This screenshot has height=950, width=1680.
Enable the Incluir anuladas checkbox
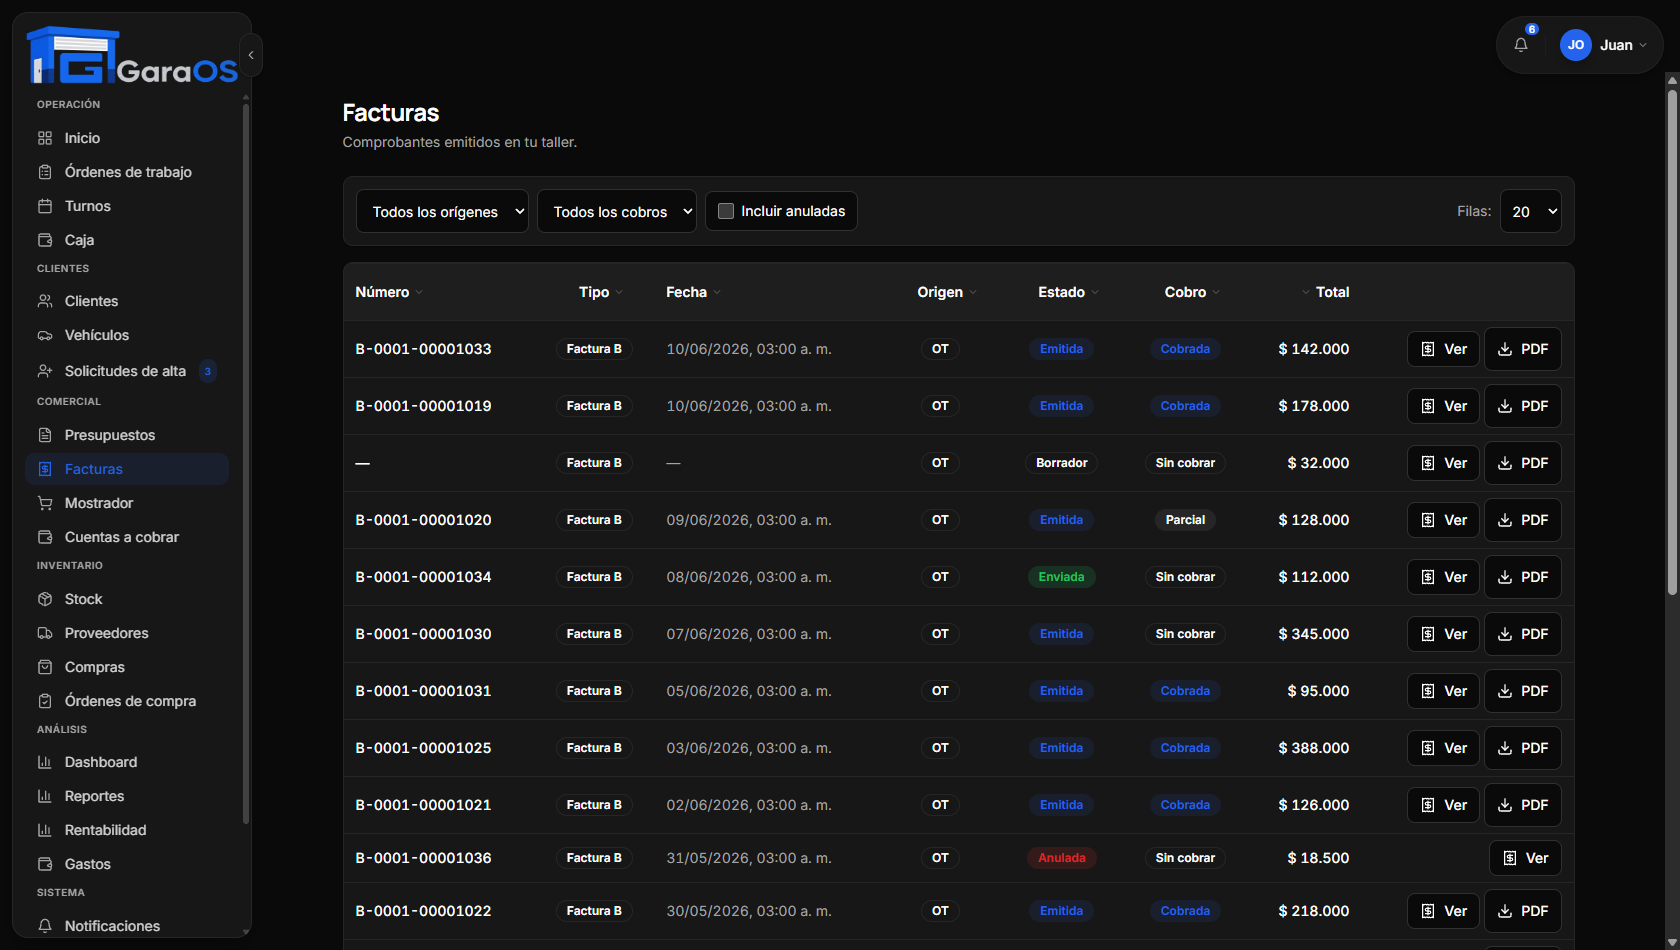(726, 211)
